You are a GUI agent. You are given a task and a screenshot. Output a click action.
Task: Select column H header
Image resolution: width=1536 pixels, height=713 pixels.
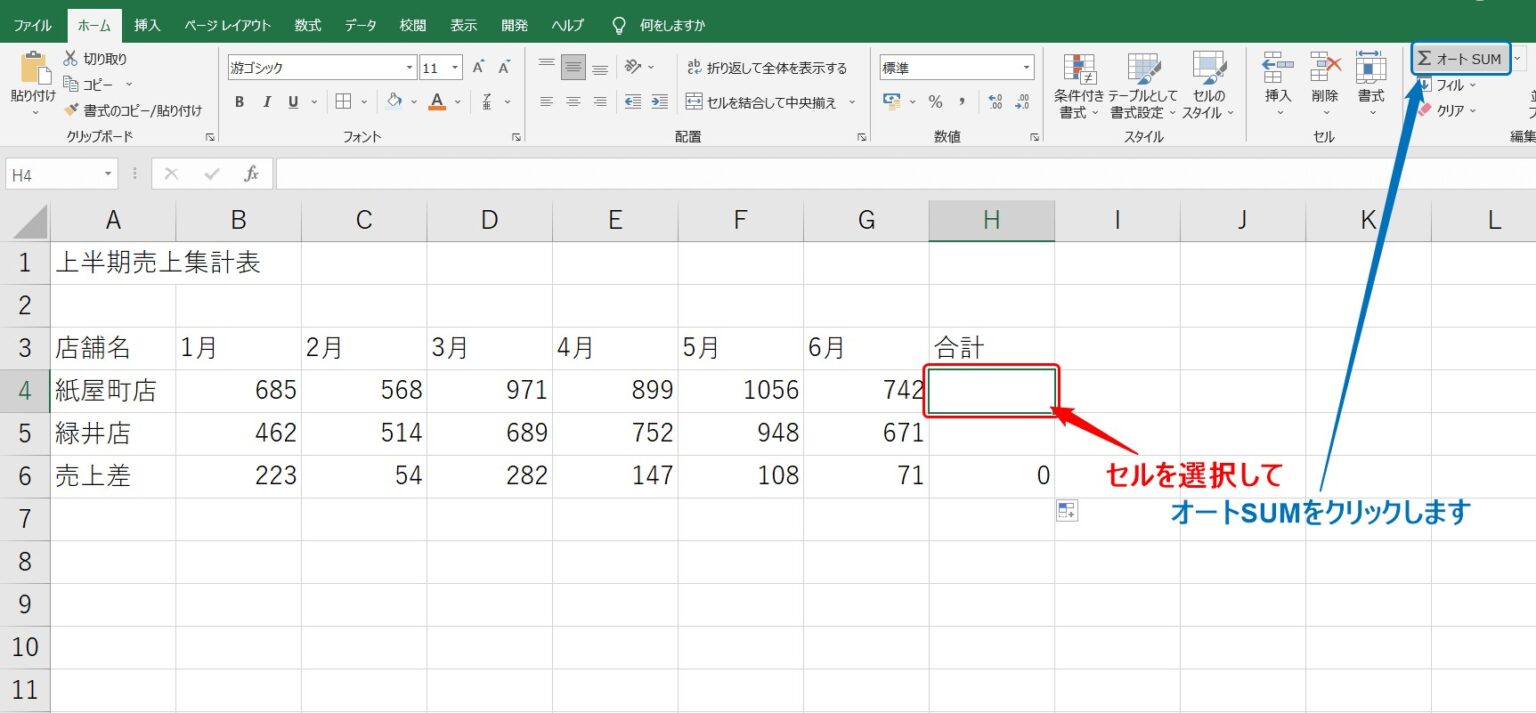(991, 221)
